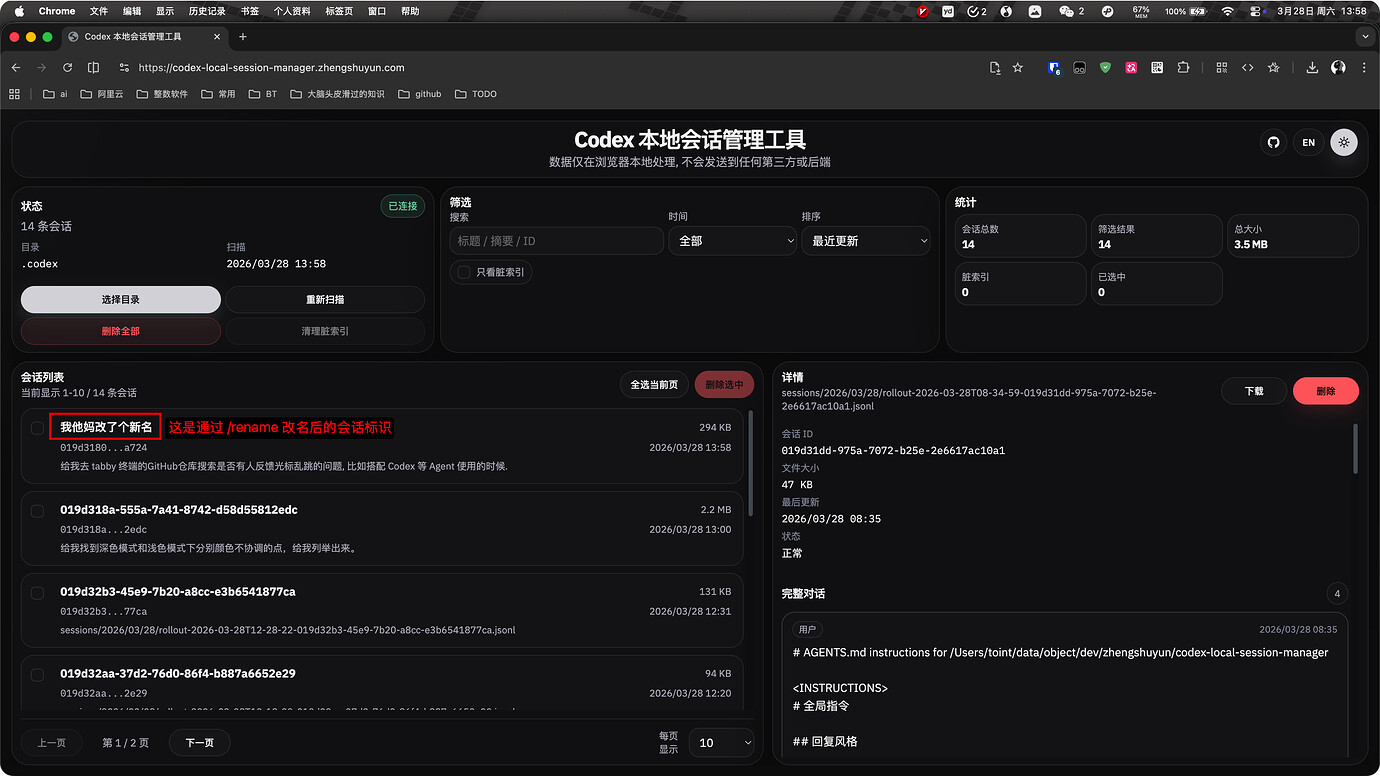Image resolution: width=1380 pixels, height=776 pixels.
Task: Open Control Center in menu bar
Action: pyautogui.click(x=1255, y=11)
